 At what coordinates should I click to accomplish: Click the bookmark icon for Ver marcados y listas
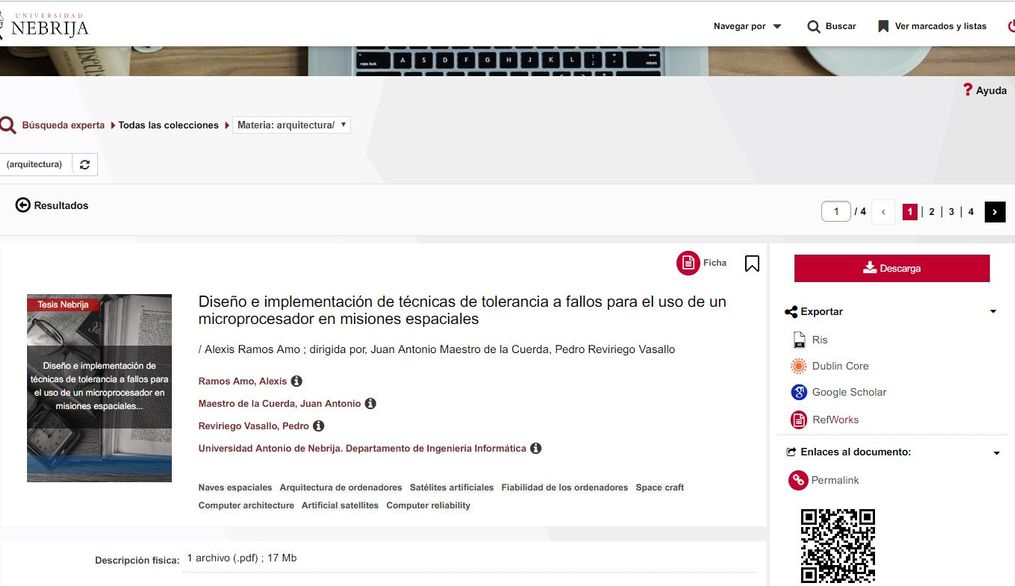pos(883,26)
